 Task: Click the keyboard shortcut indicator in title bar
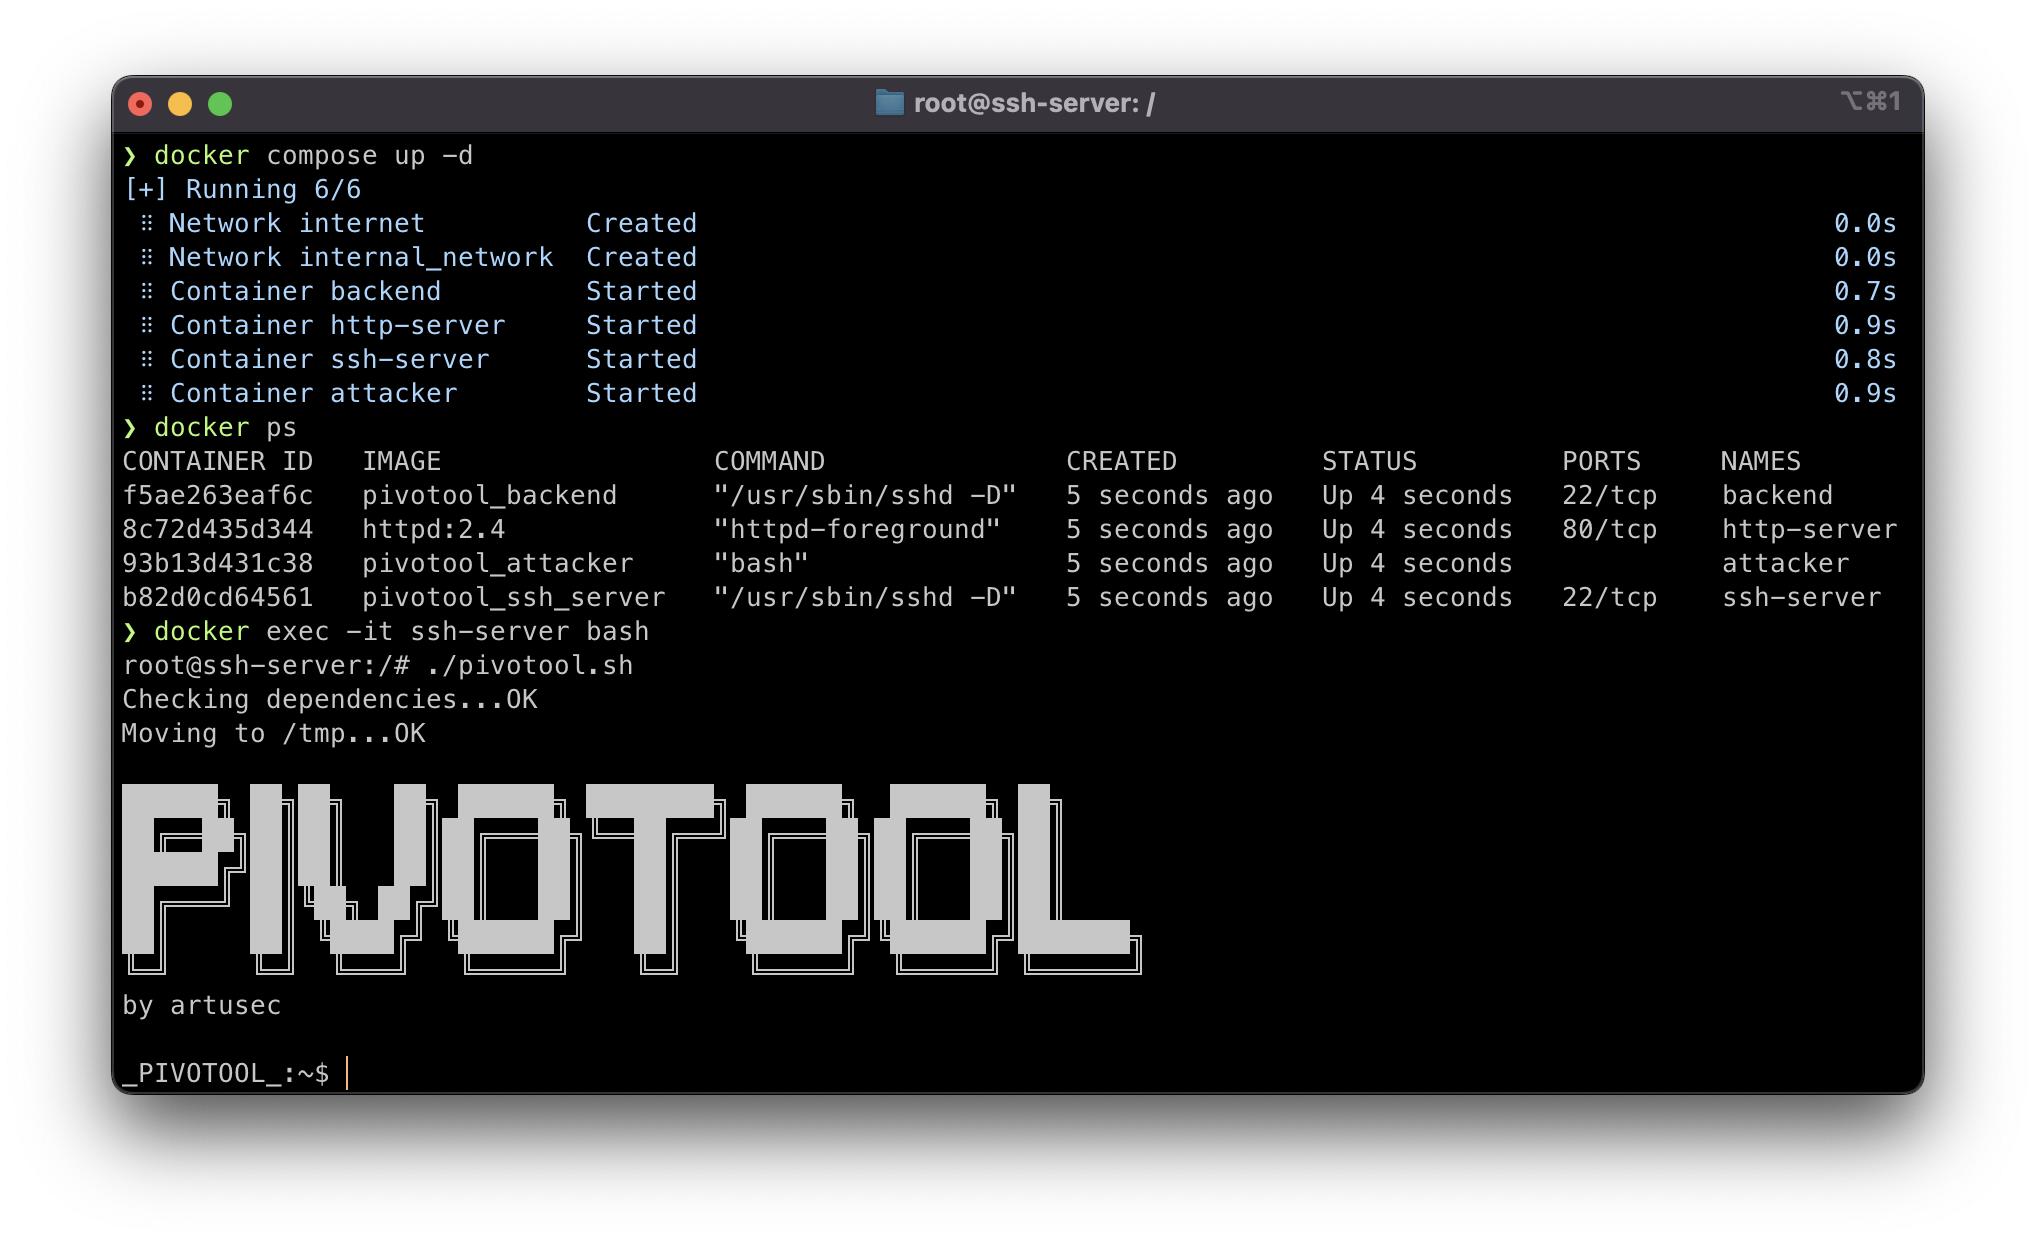pos(1870,102)
